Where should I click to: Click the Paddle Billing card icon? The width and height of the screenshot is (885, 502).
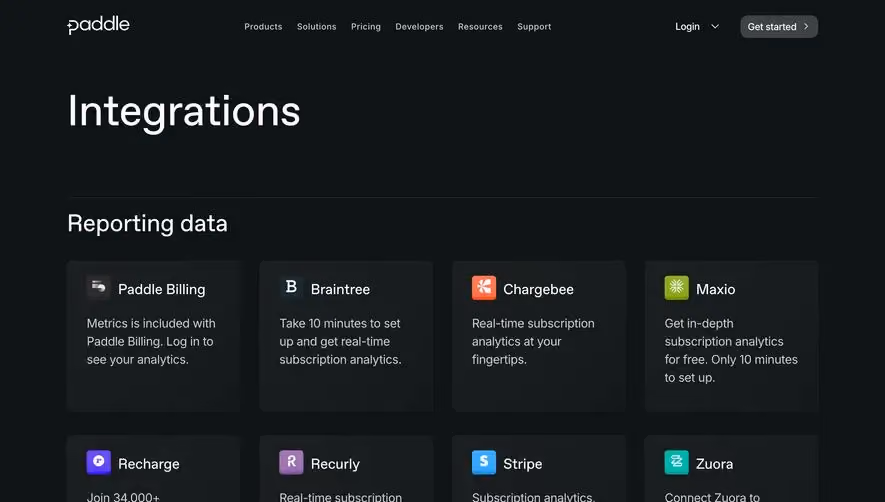(x=98, y=288)
